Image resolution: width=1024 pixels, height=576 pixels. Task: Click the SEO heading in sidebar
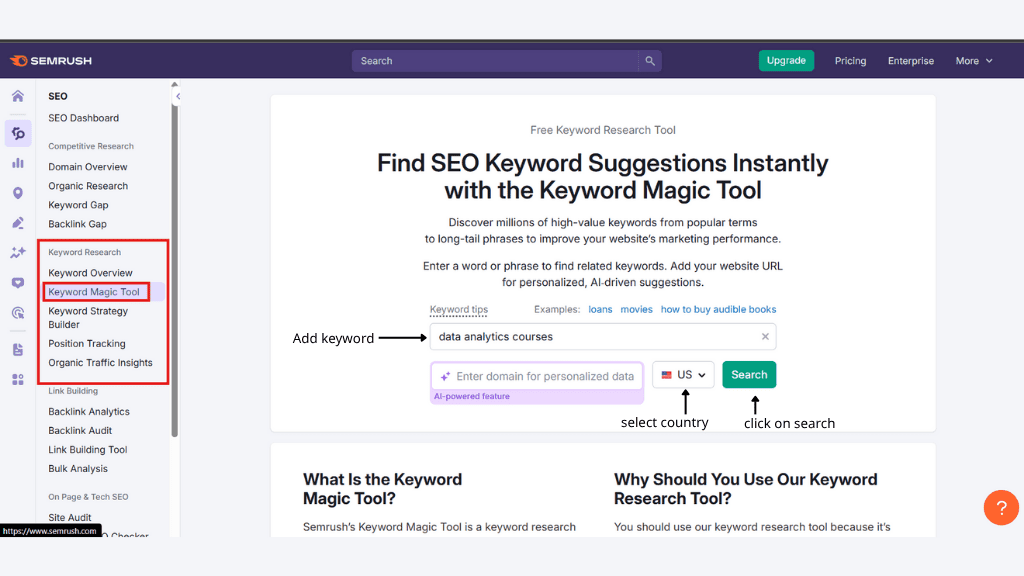(x=57, y=97)
